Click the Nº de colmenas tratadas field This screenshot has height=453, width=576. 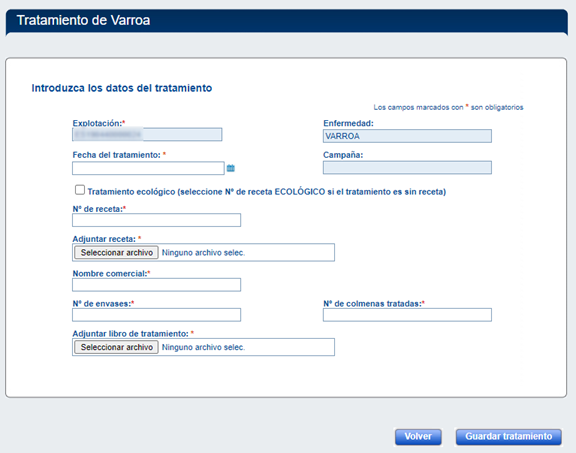[x=407, y=315]
